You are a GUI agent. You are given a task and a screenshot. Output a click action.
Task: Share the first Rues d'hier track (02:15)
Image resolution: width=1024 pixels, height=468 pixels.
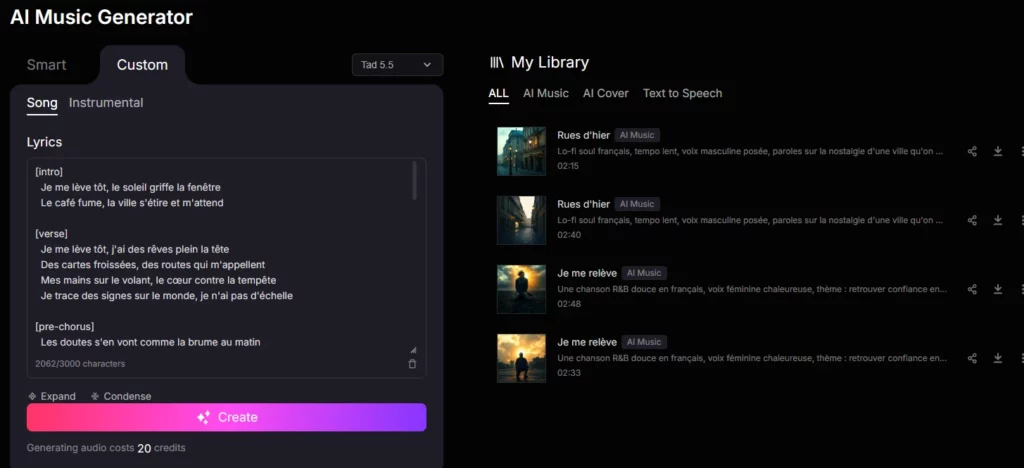point(972,151)
